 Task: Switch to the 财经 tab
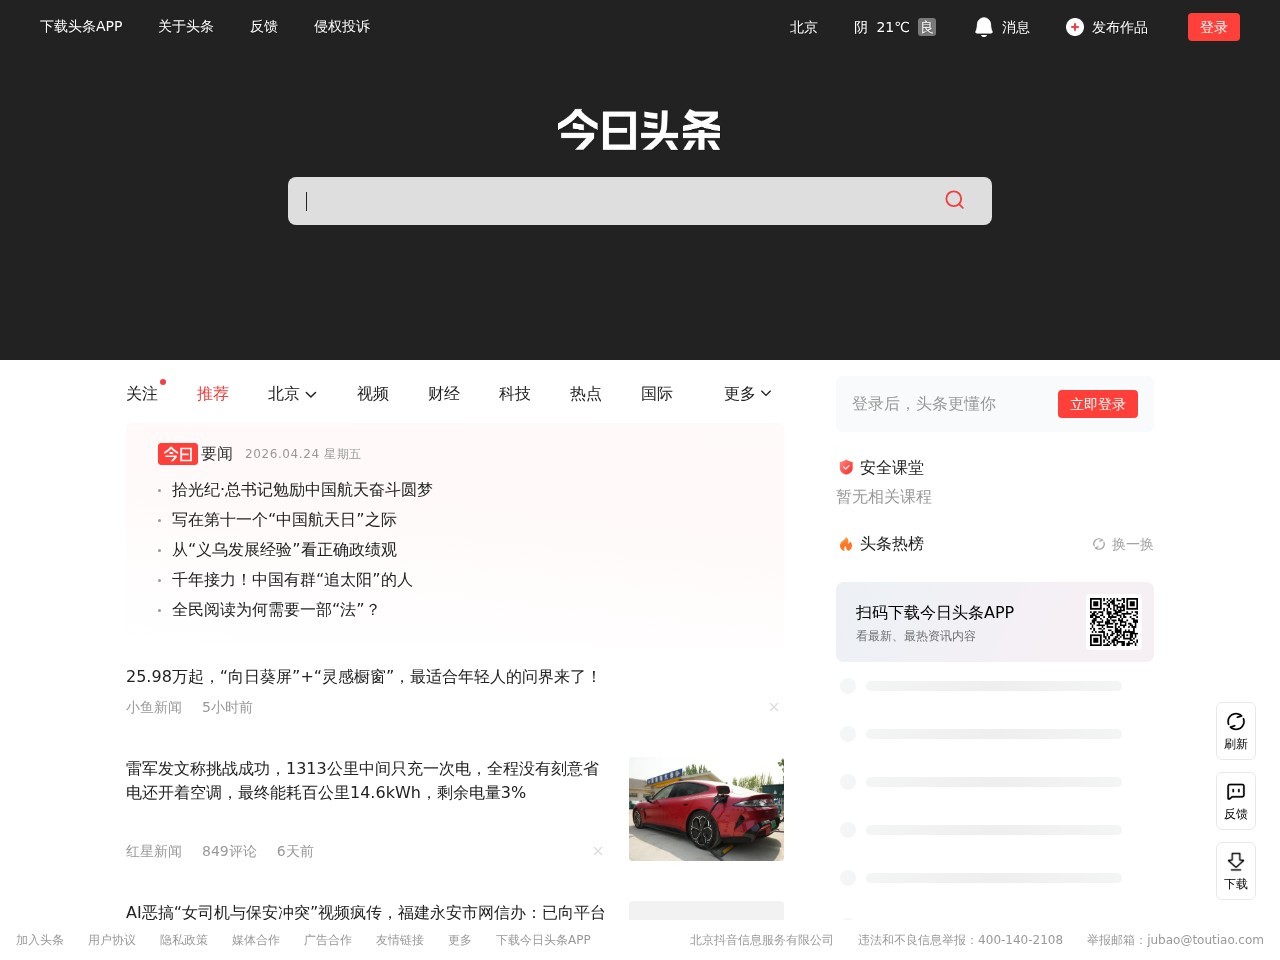tap(443, 394)
